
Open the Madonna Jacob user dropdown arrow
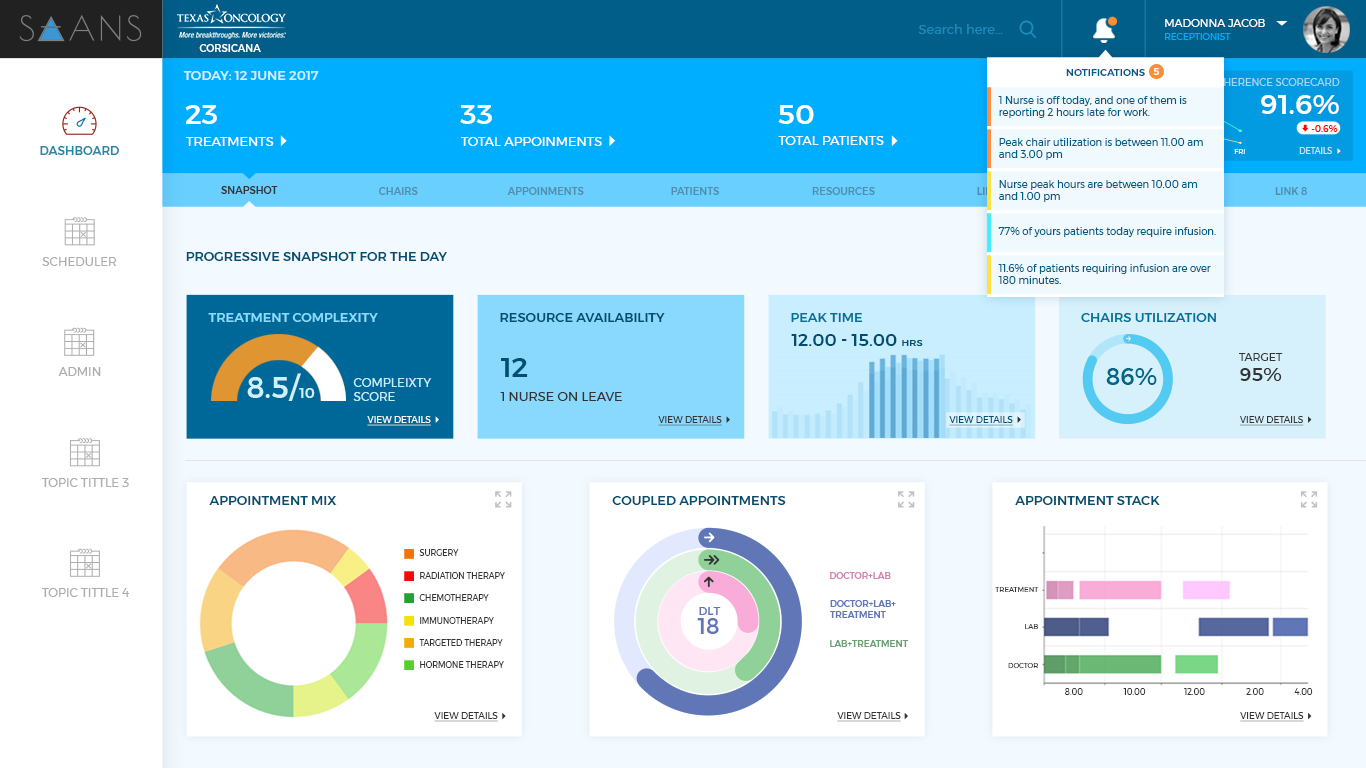[1281, 23]
